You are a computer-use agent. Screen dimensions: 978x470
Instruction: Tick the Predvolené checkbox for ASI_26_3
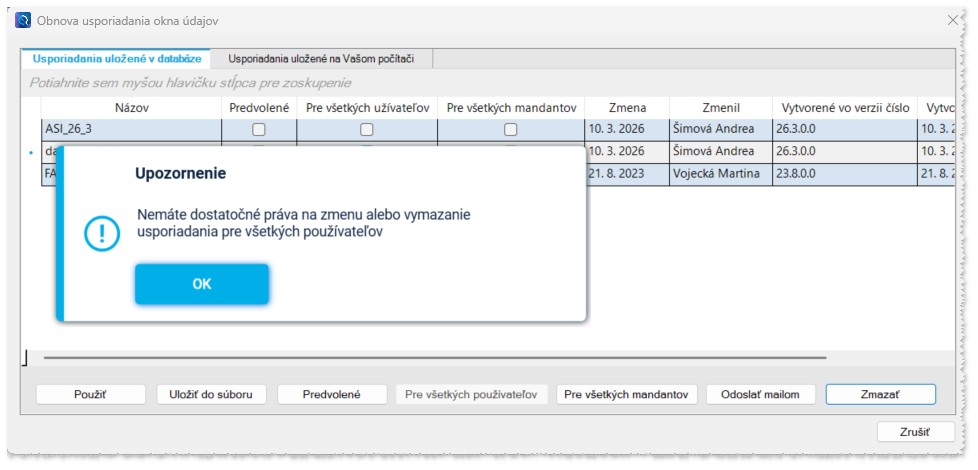tap(258, 129)
